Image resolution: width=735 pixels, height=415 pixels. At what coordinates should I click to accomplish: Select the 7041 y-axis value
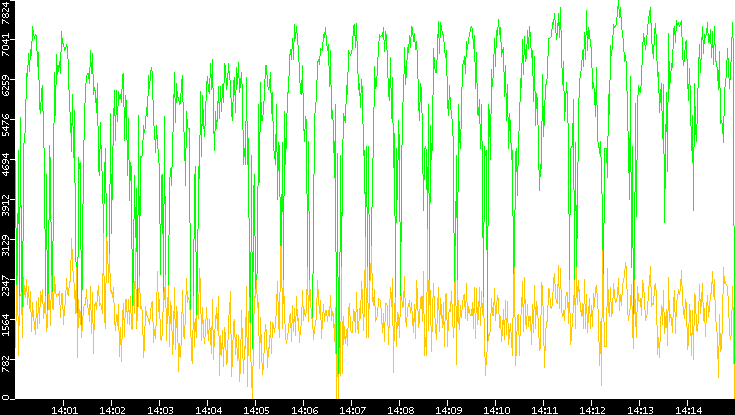5,45
